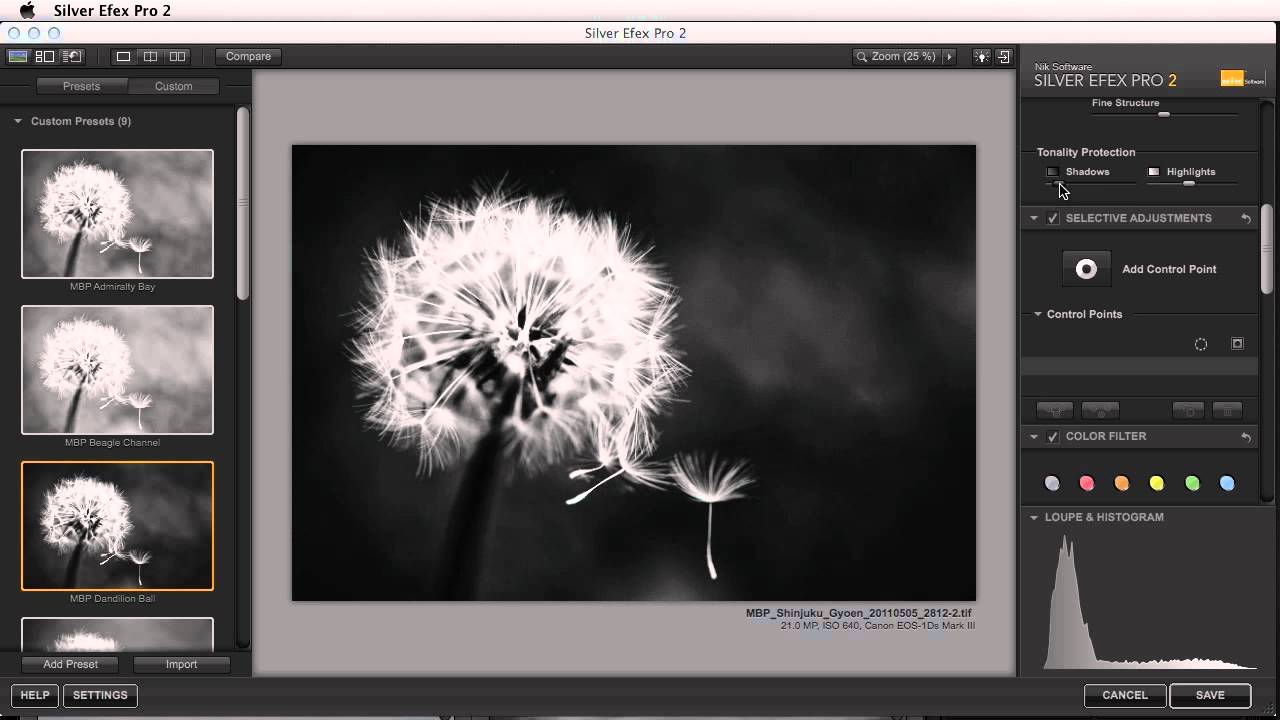This screenshot has width=1280, height=720.
Task: Hide the preset browser panel
Action: [x=18, y=57]
